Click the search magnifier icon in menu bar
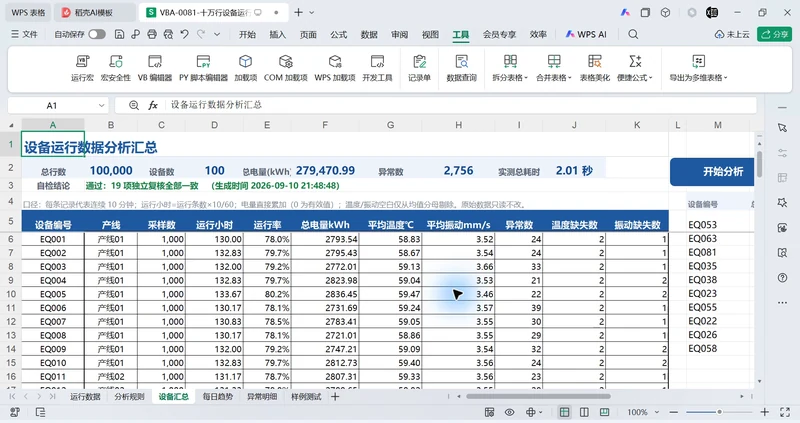Viewport: 800px width, 423px height. (633, 34)
